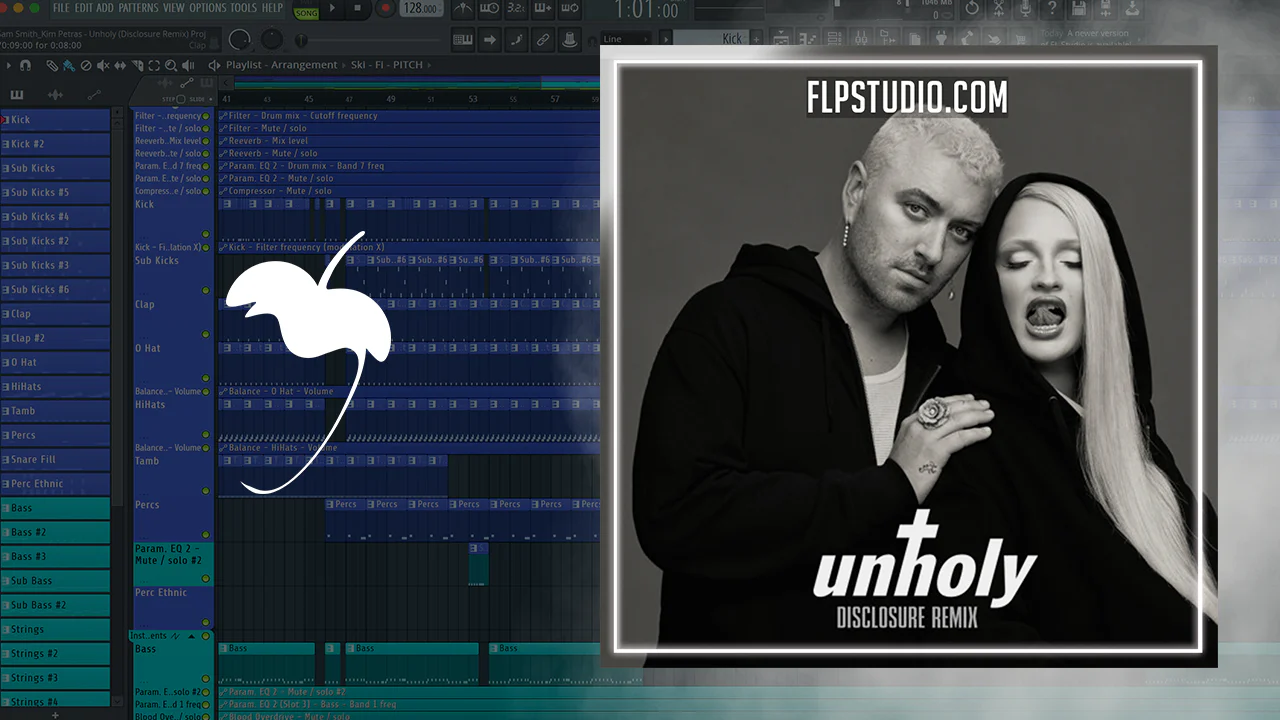Image resolution: width=1280 pixels, height=720 pixels.
Task: Click the 128 tempo field
Action: [424, 9]
